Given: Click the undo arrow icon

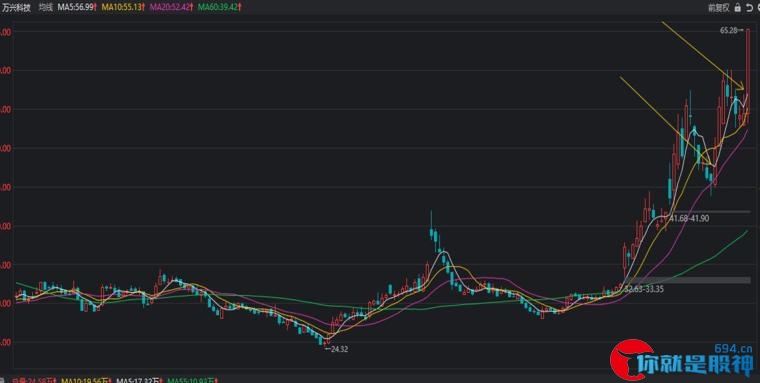Looking at the screenshot, I should 748,7.
